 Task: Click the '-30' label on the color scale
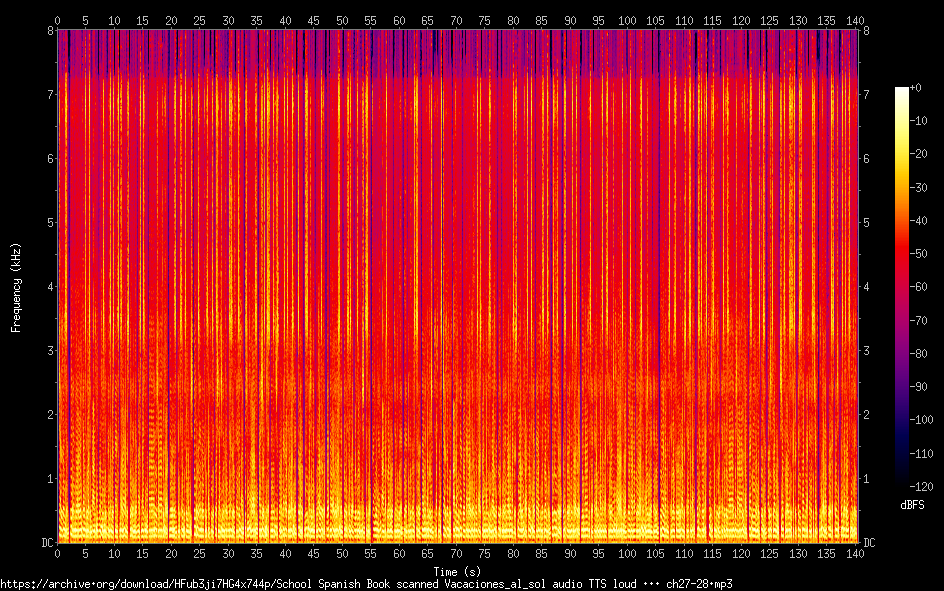pyautogui.click(x=919, y=187)
